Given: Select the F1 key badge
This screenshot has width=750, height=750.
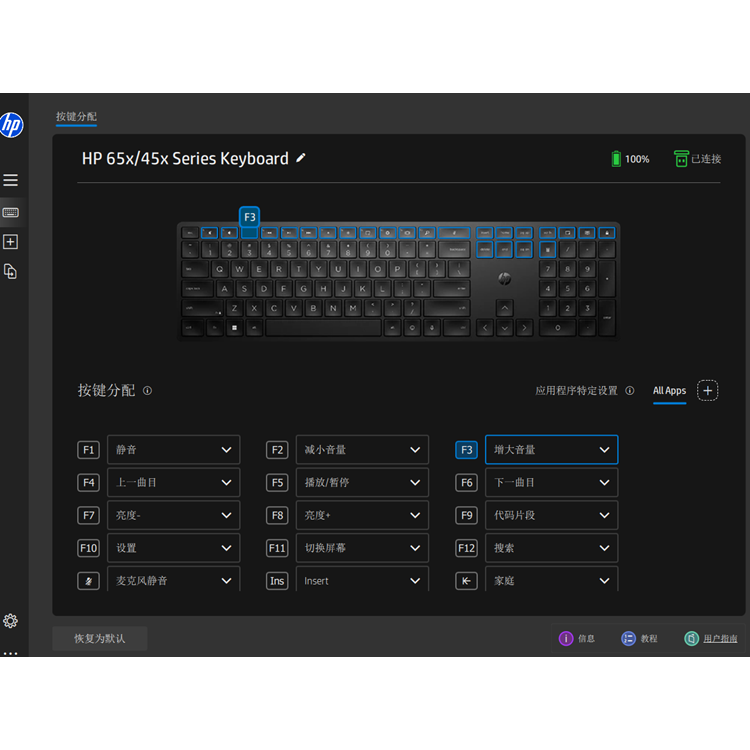Looking at the screenshot, I should (x=88, y=450).
